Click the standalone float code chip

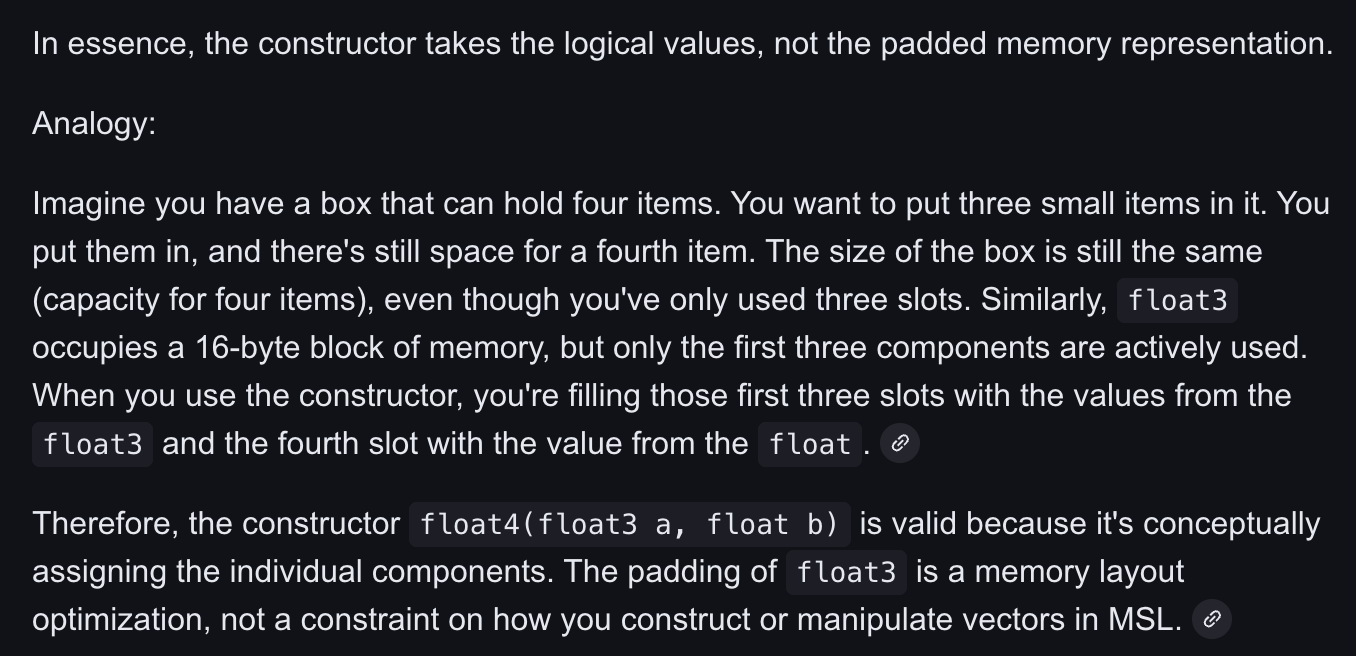(x=810, y=444)
